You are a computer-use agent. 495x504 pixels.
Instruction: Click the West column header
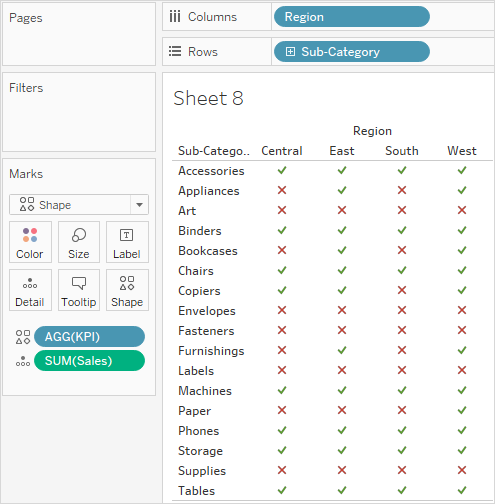coord(462,151)
